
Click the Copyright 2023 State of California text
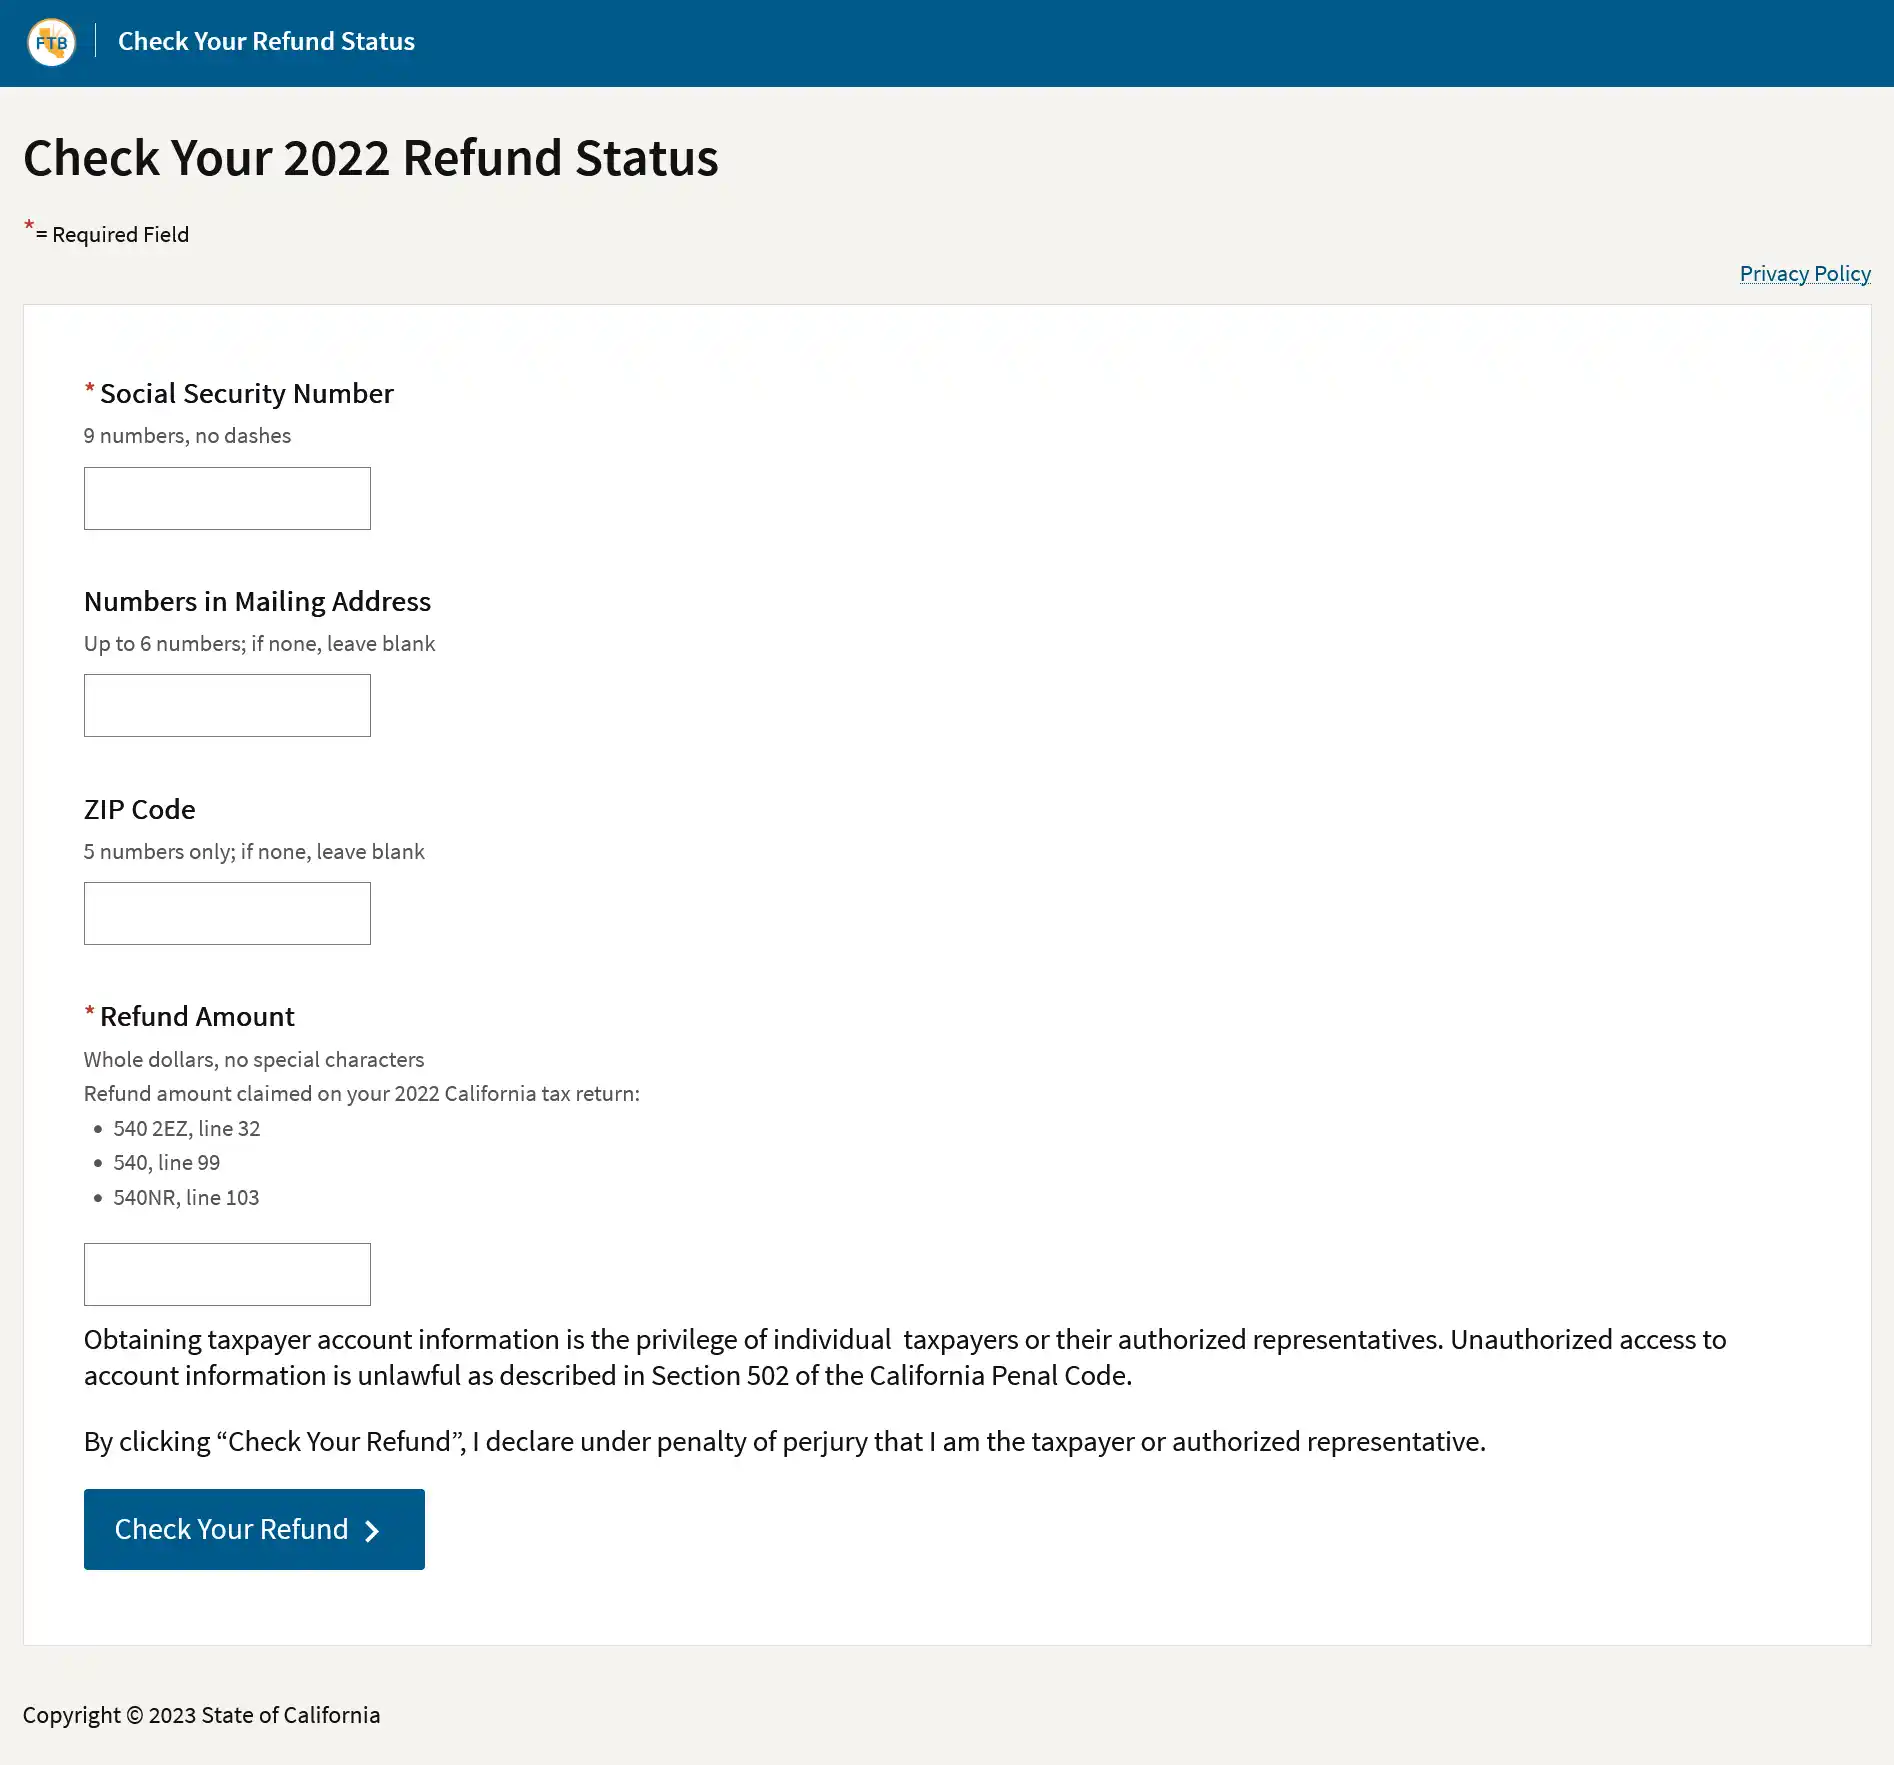click(x=201, y=1716)
